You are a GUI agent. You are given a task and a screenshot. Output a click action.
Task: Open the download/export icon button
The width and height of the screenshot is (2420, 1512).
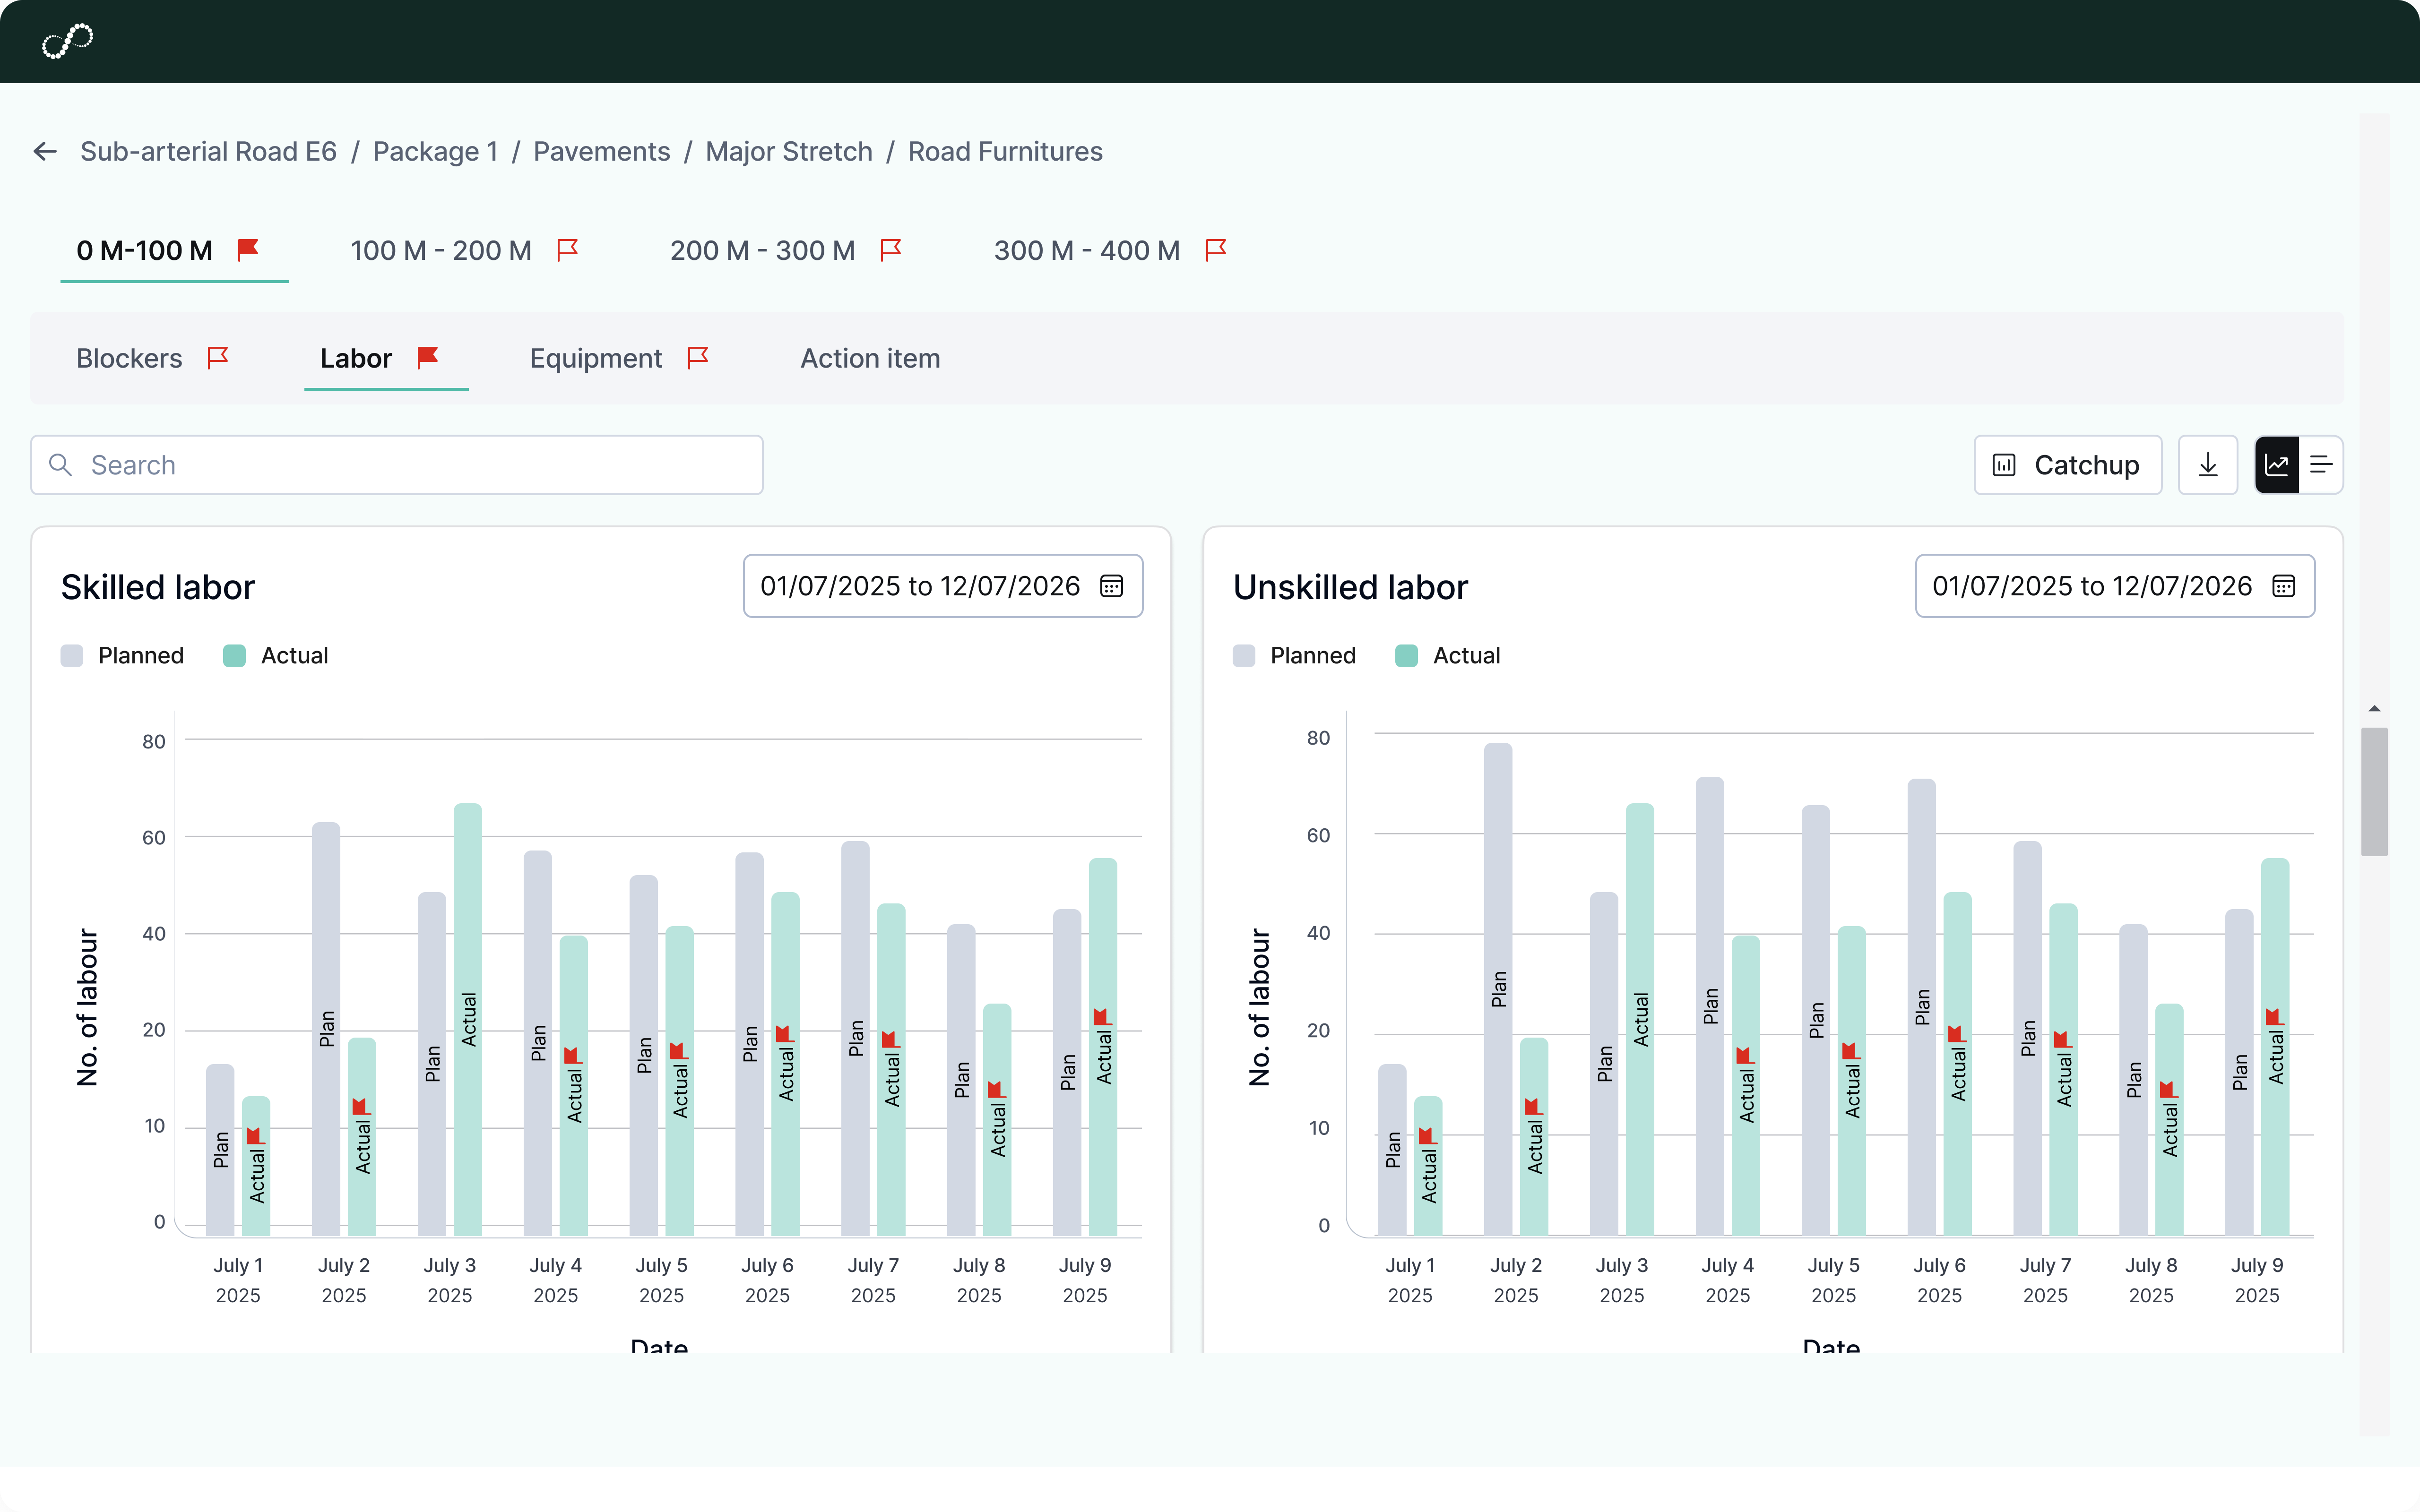(2208, 464)
